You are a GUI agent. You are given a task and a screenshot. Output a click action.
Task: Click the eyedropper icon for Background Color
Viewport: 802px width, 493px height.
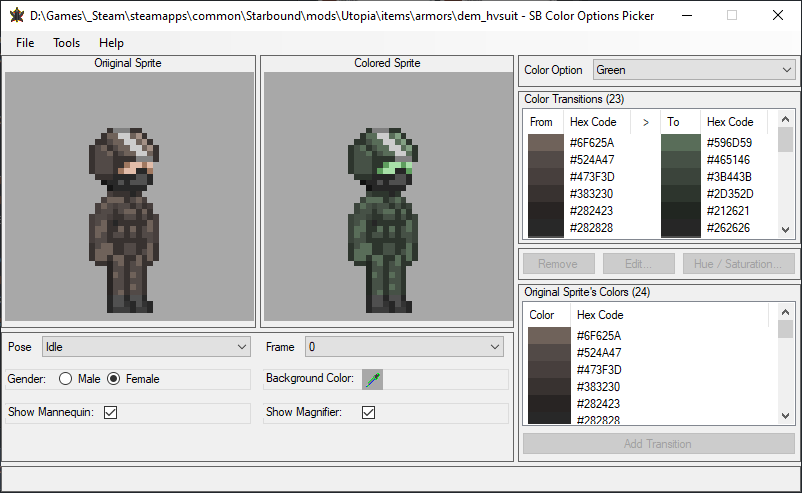tap(372, 379)
